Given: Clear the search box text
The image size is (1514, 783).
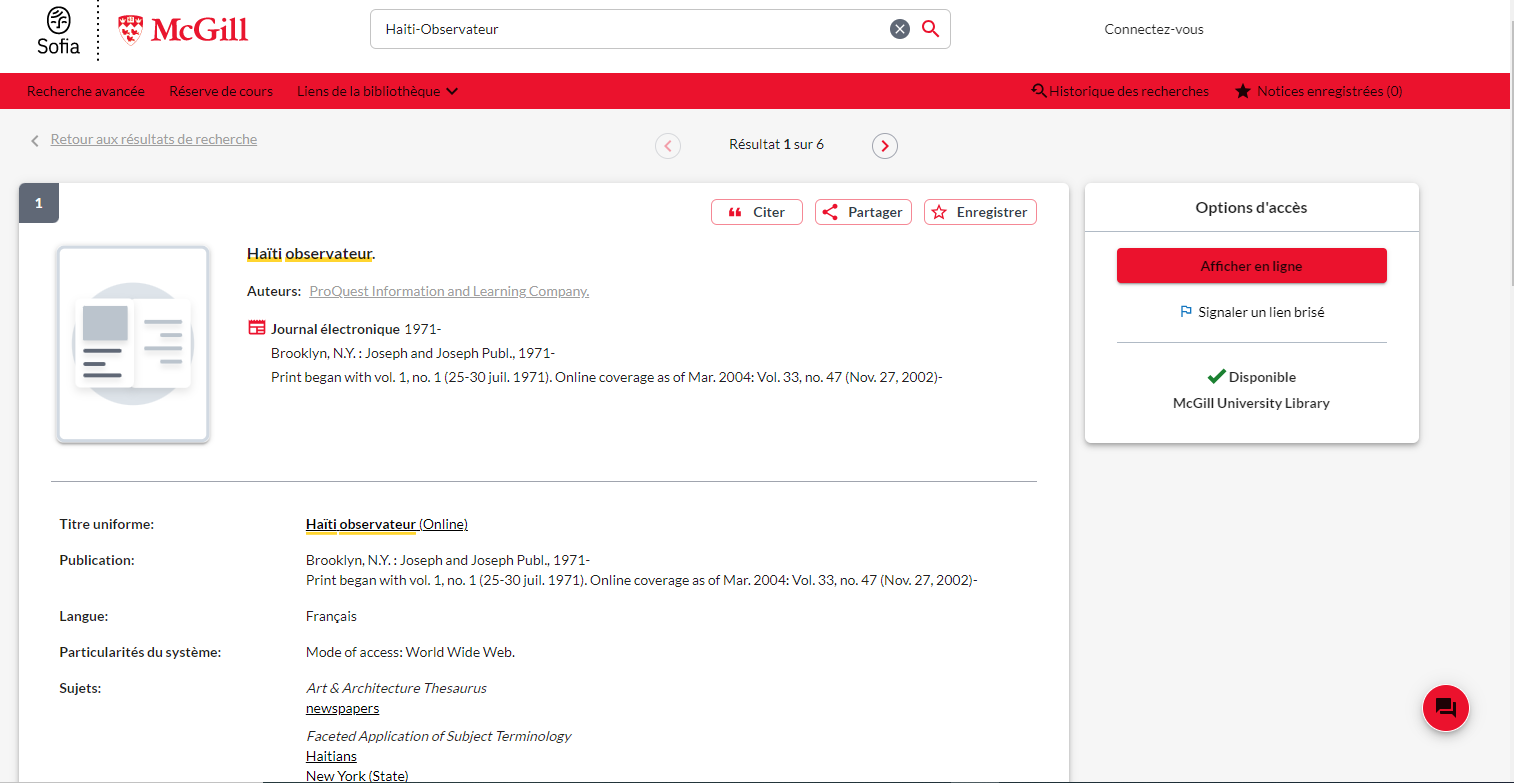Looking at the screenshot, I should [900, 29].
